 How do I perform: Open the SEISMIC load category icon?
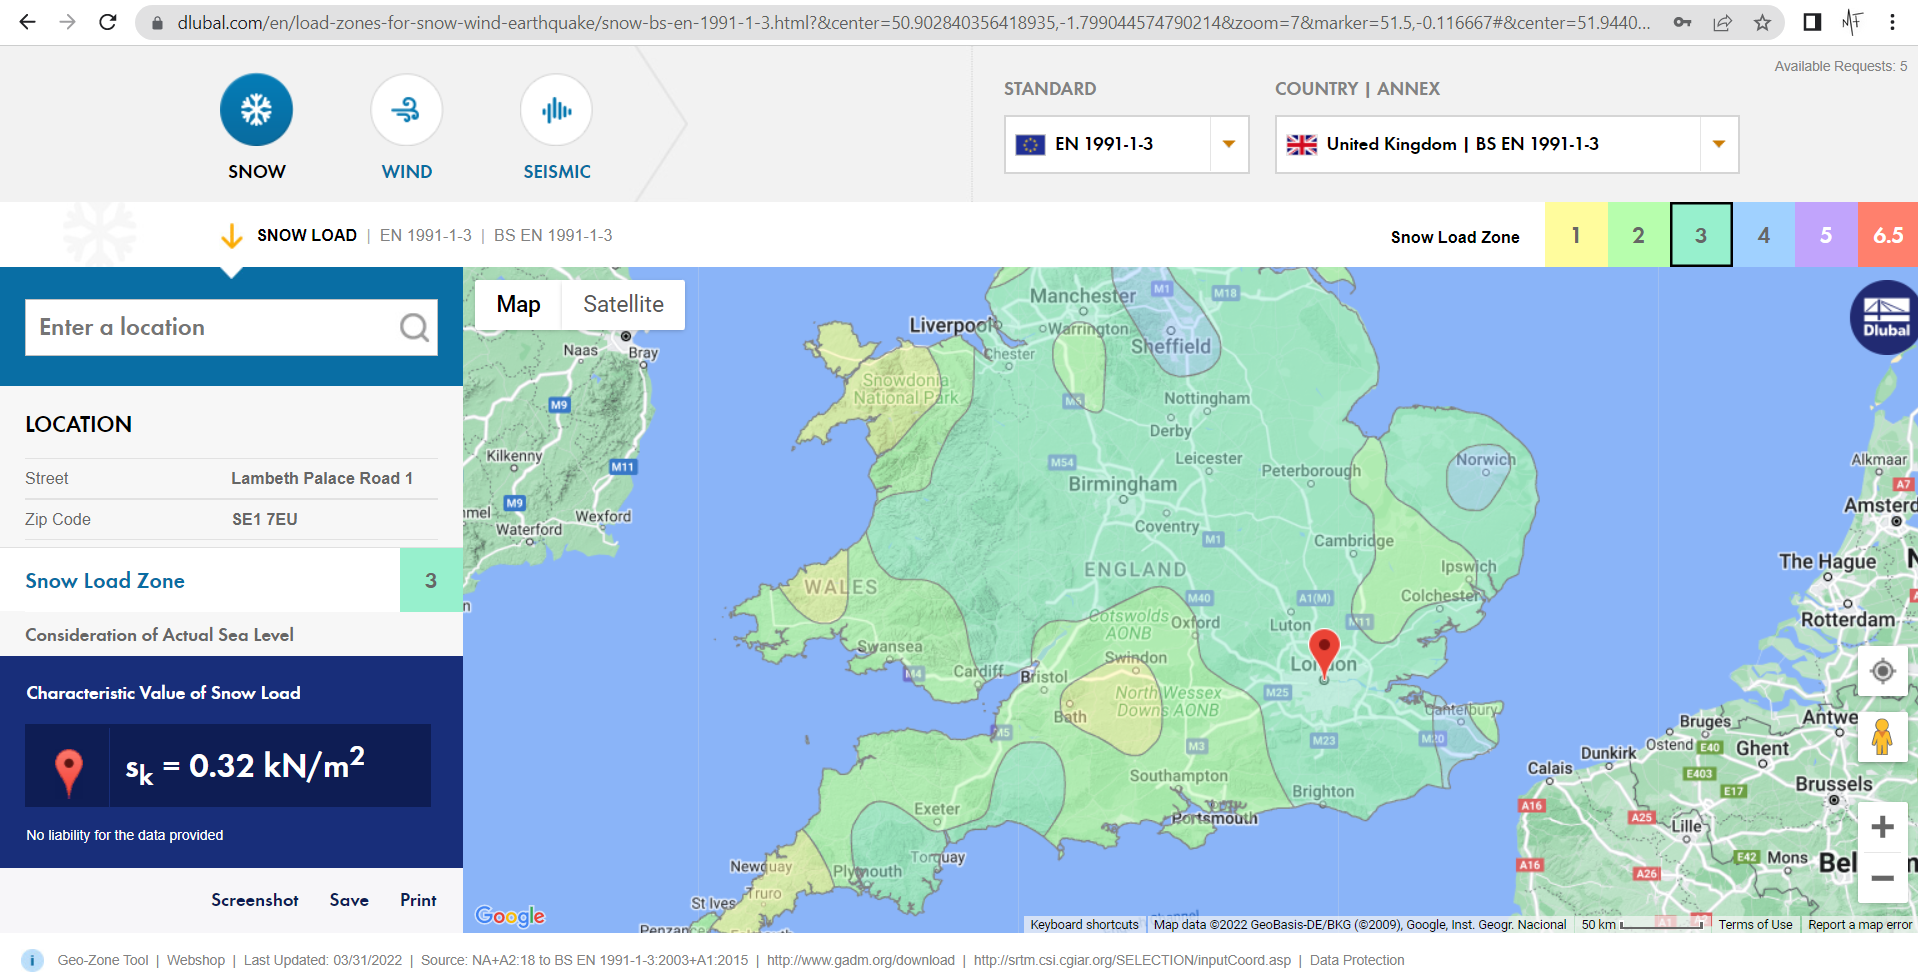(x=556, y=110)
